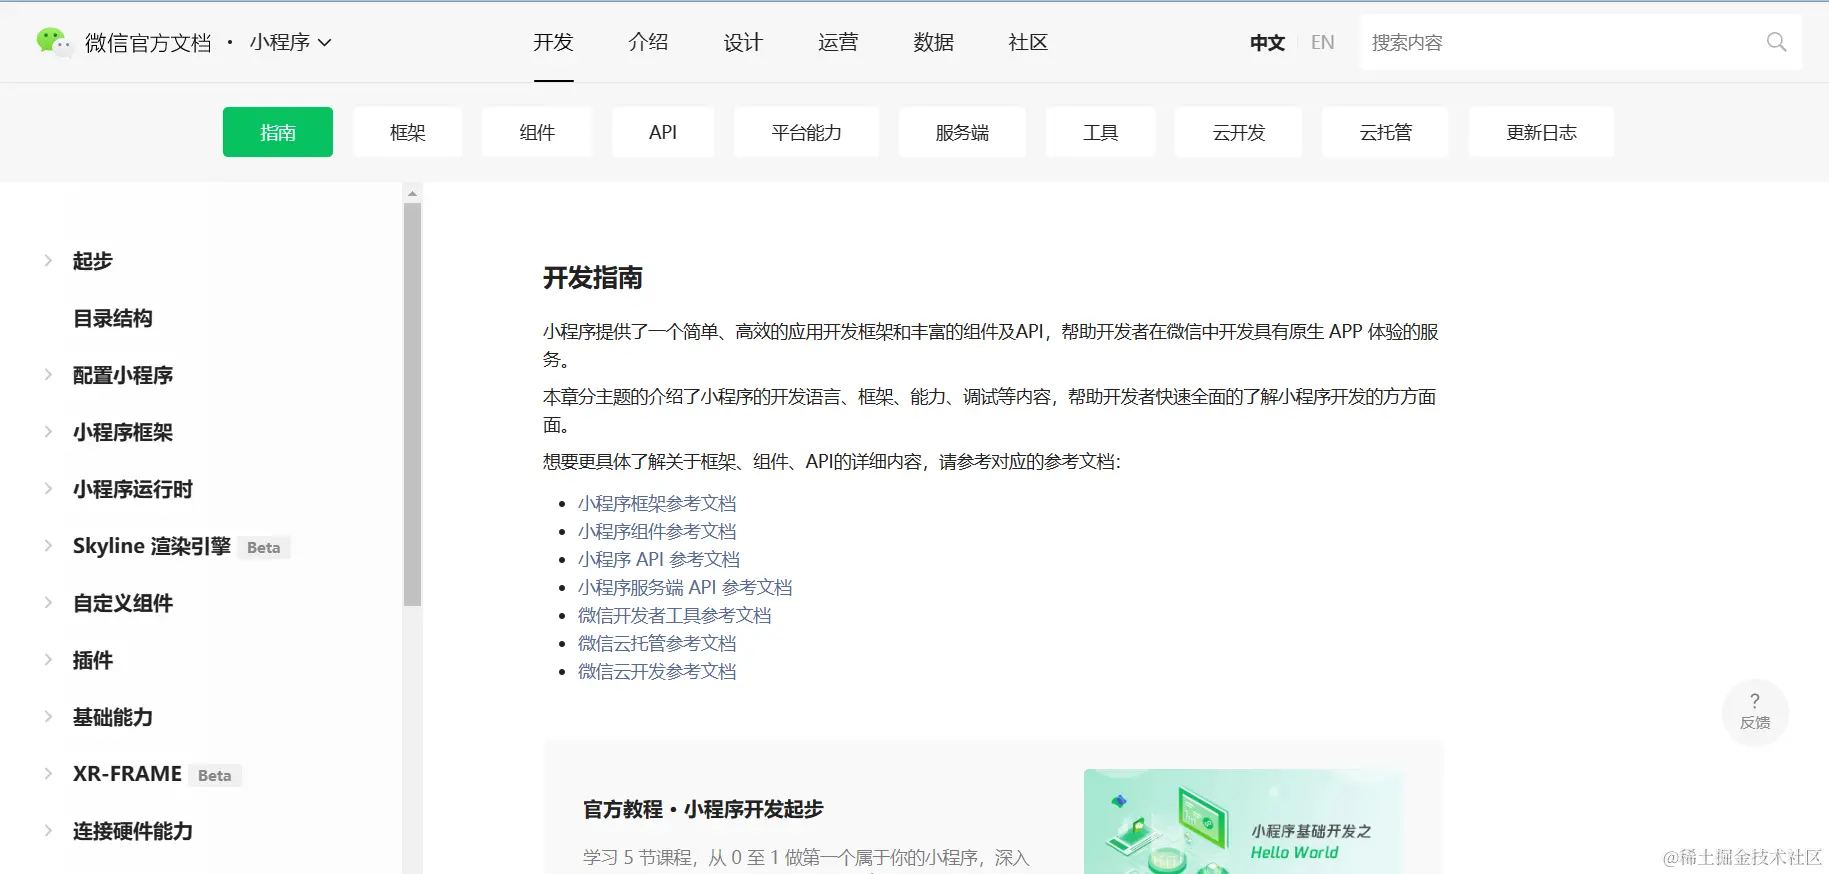
Task: Expand the XR-FRAME section
Action: pyautogui.click(x=48, y=774)
